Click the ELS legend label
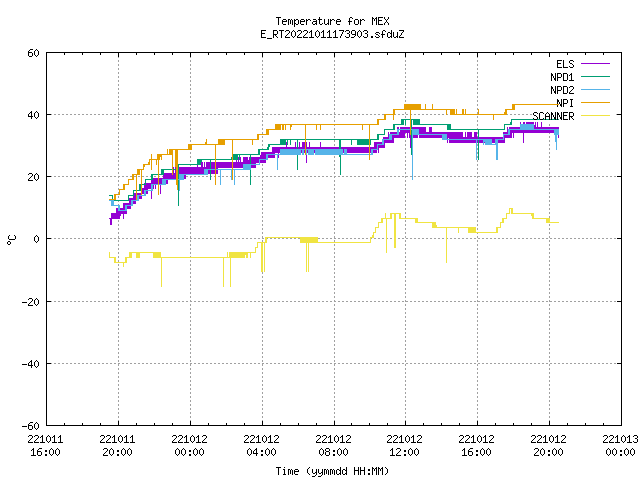Image resolution: width=640 pixels, height=480 pixels. coord(565,64)
